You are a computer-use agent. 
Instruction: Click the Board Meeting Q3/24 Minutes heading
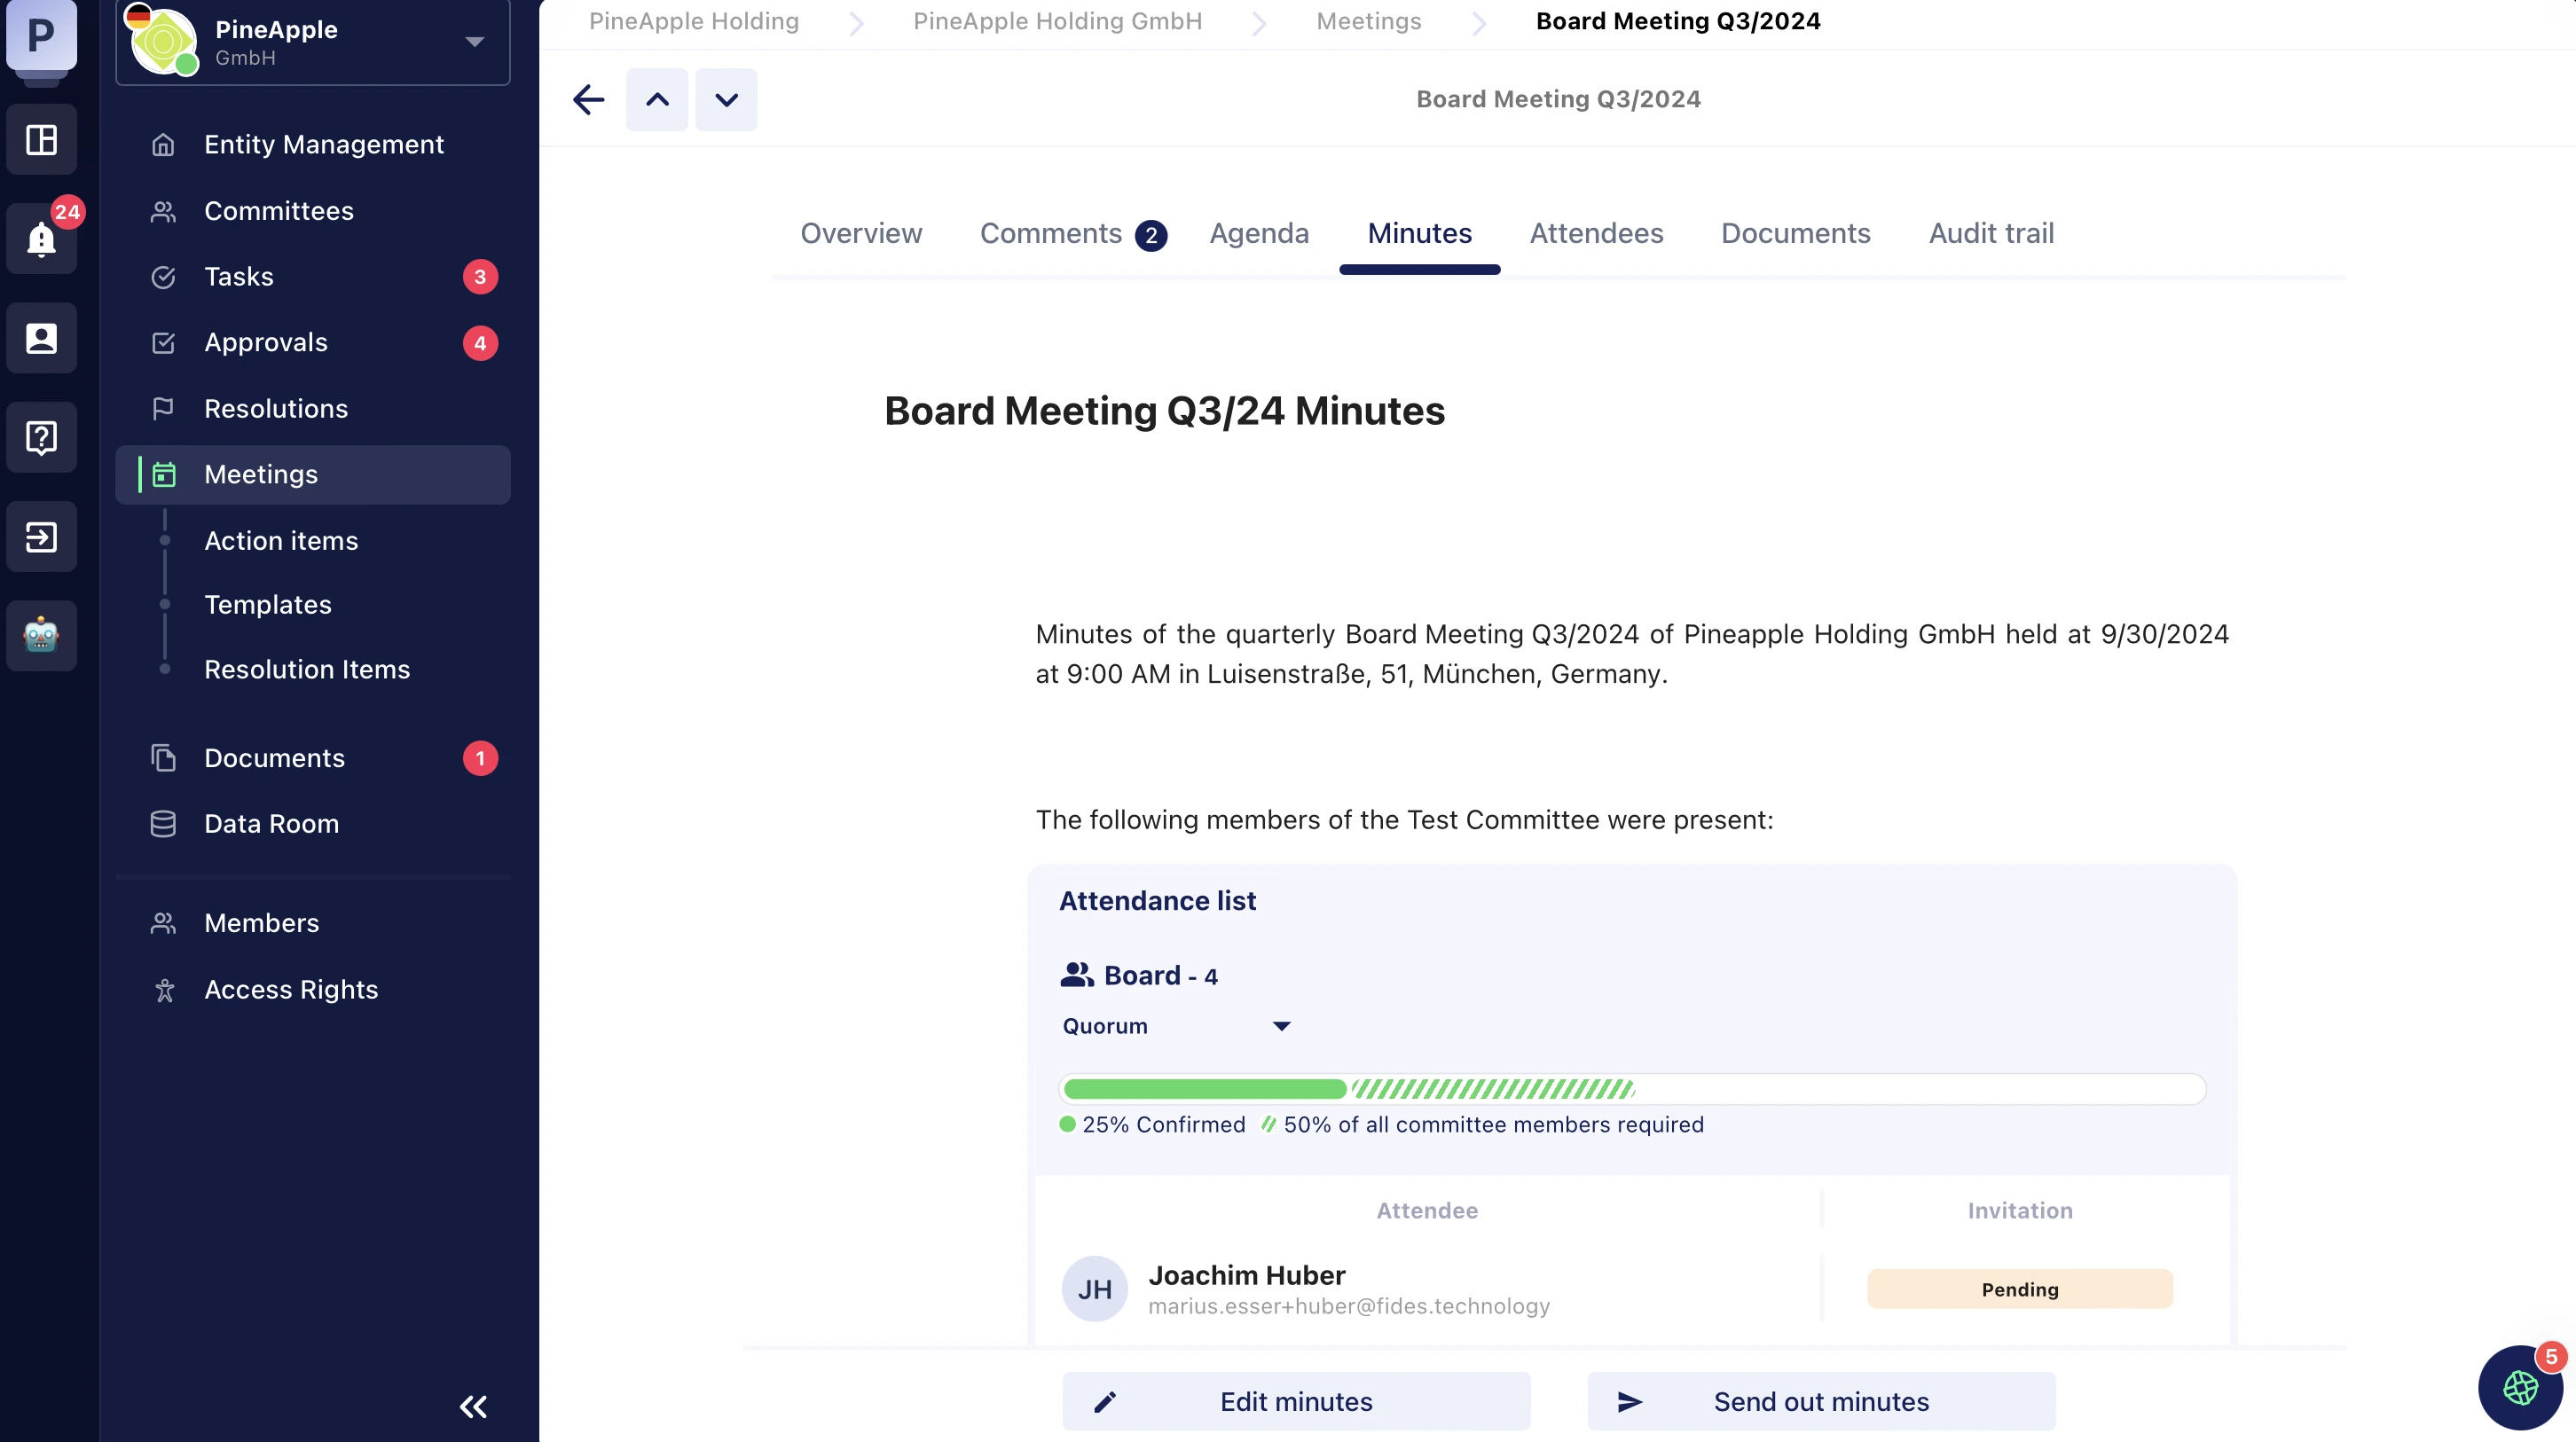coord(1164,411)
